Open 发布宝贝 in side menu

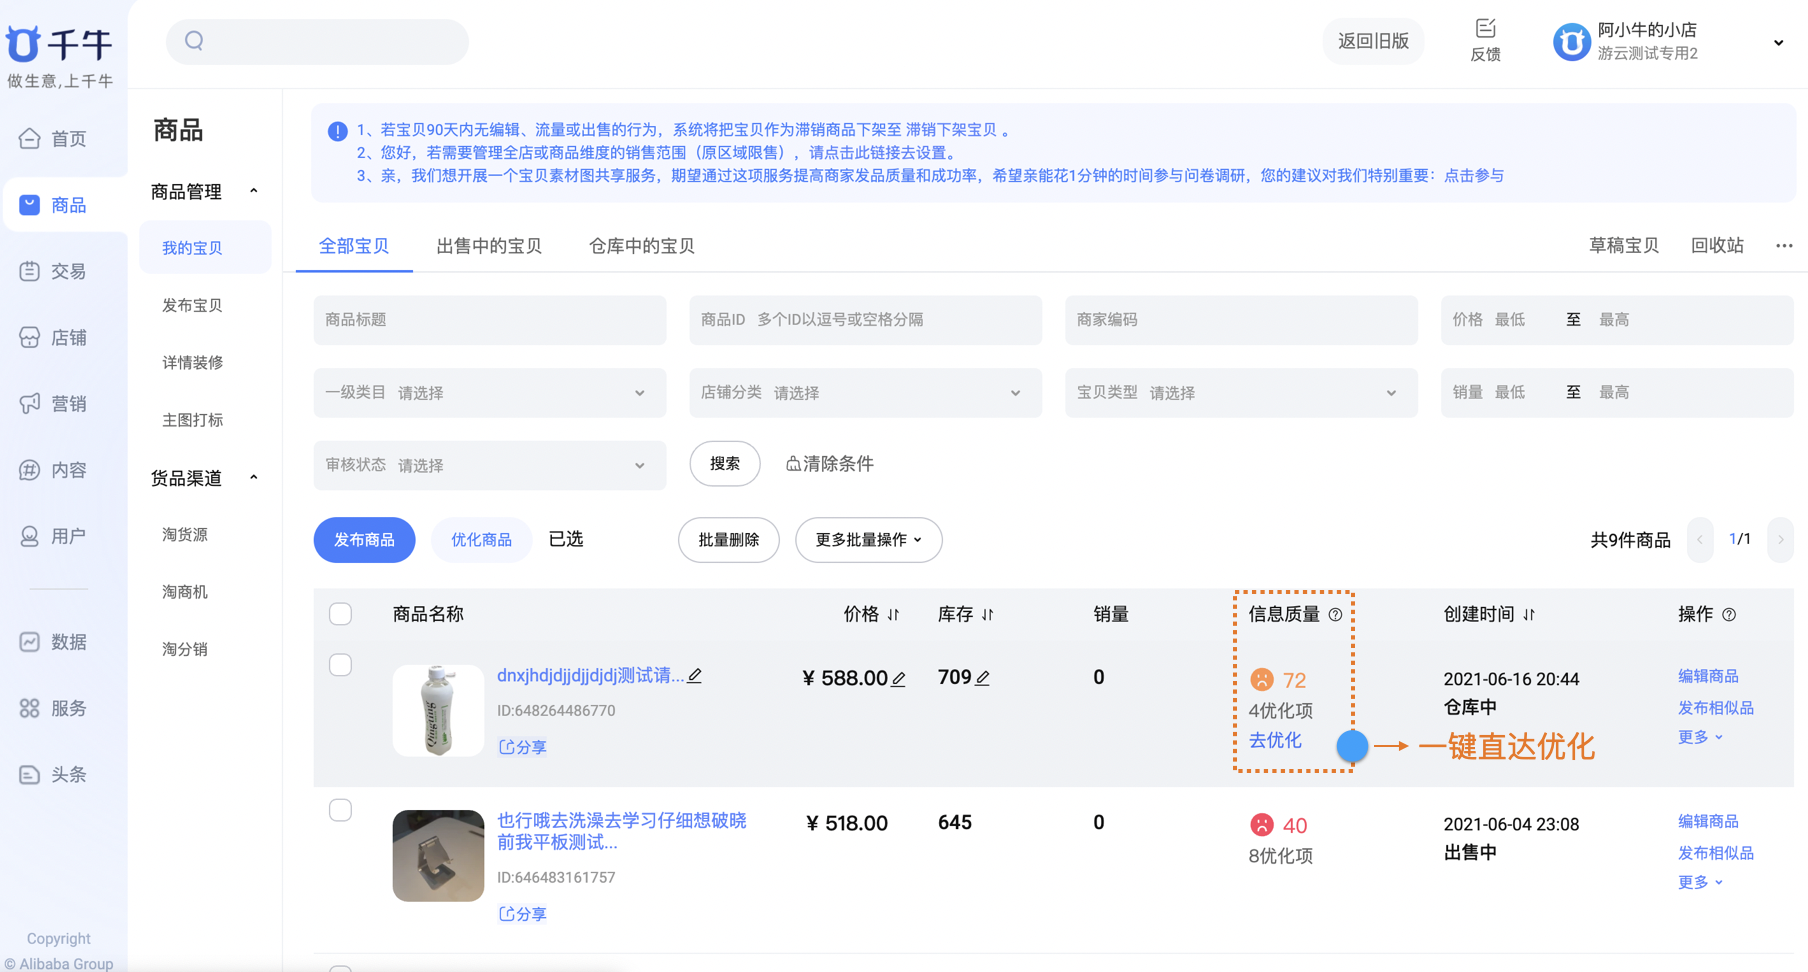point(192,305)
